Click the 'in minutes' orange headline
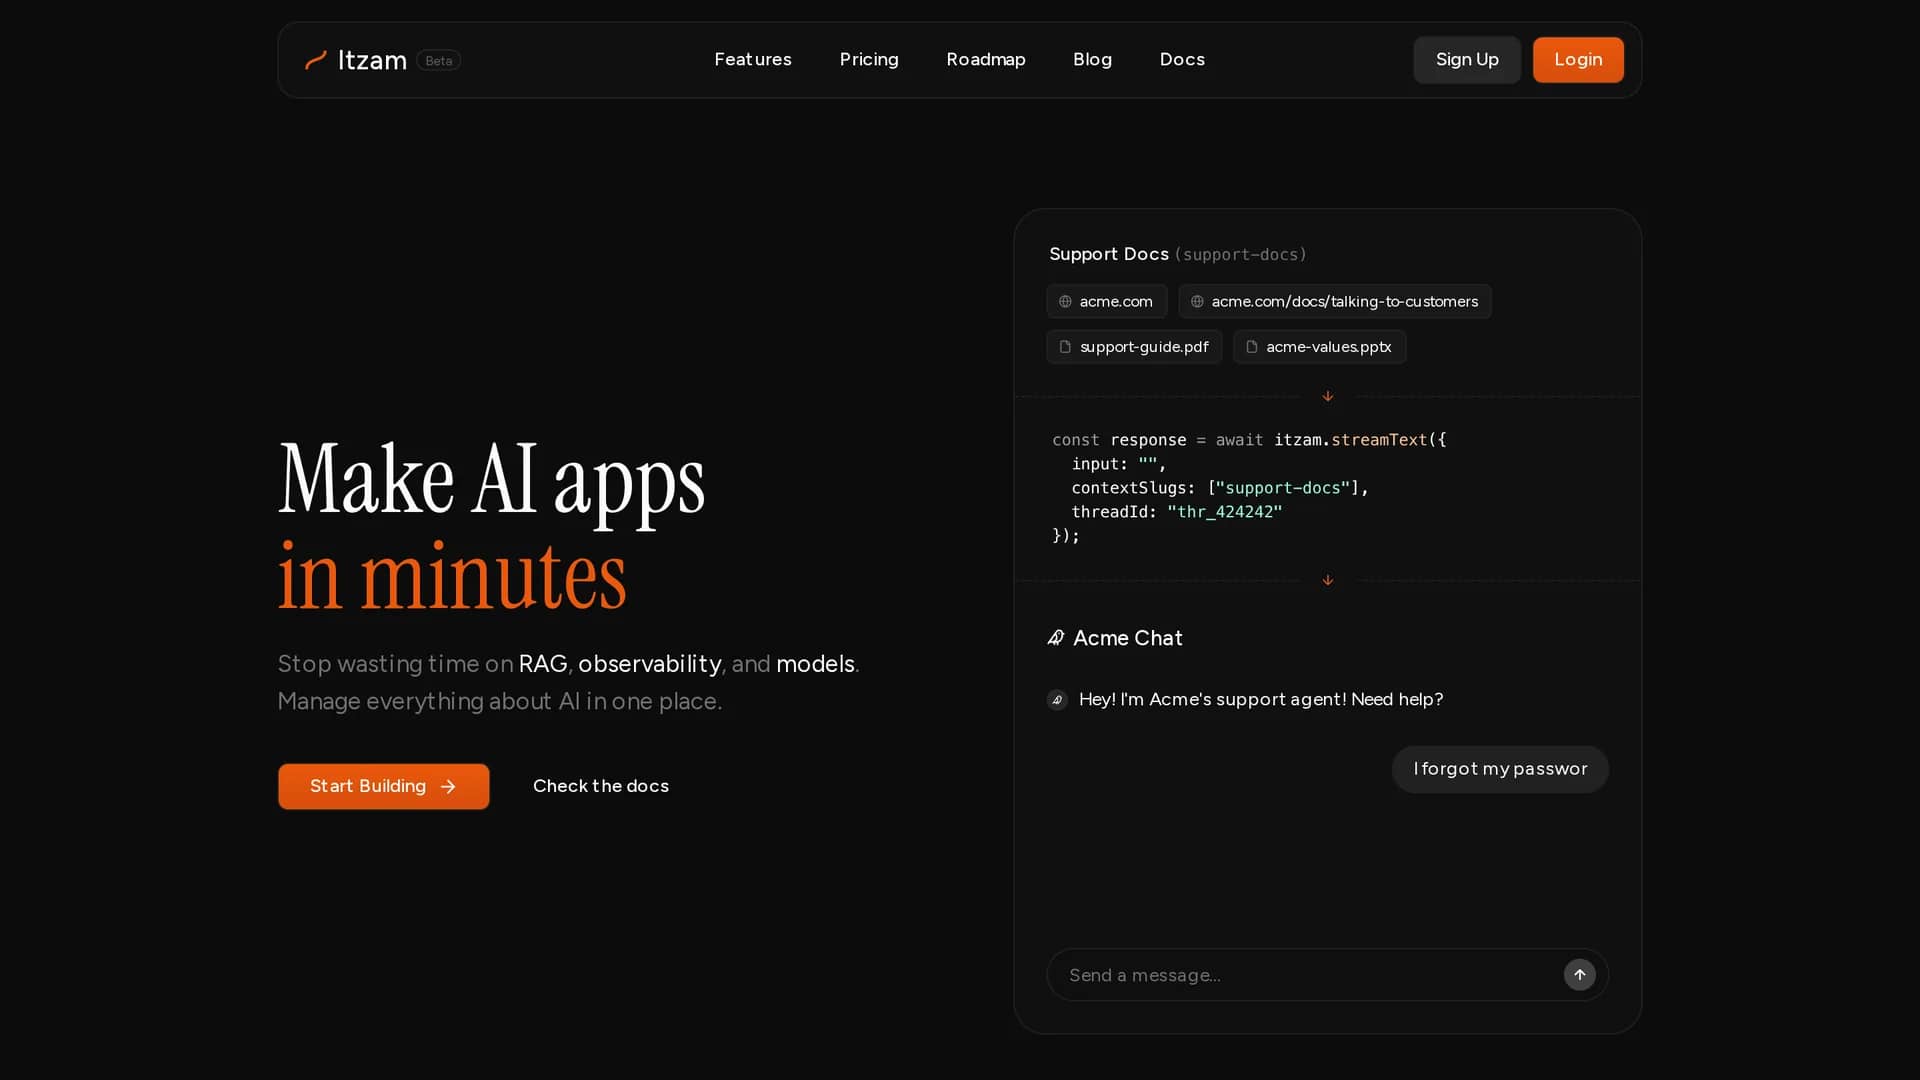This screenshot has height=1080, width=1920. tap(452, 576)
